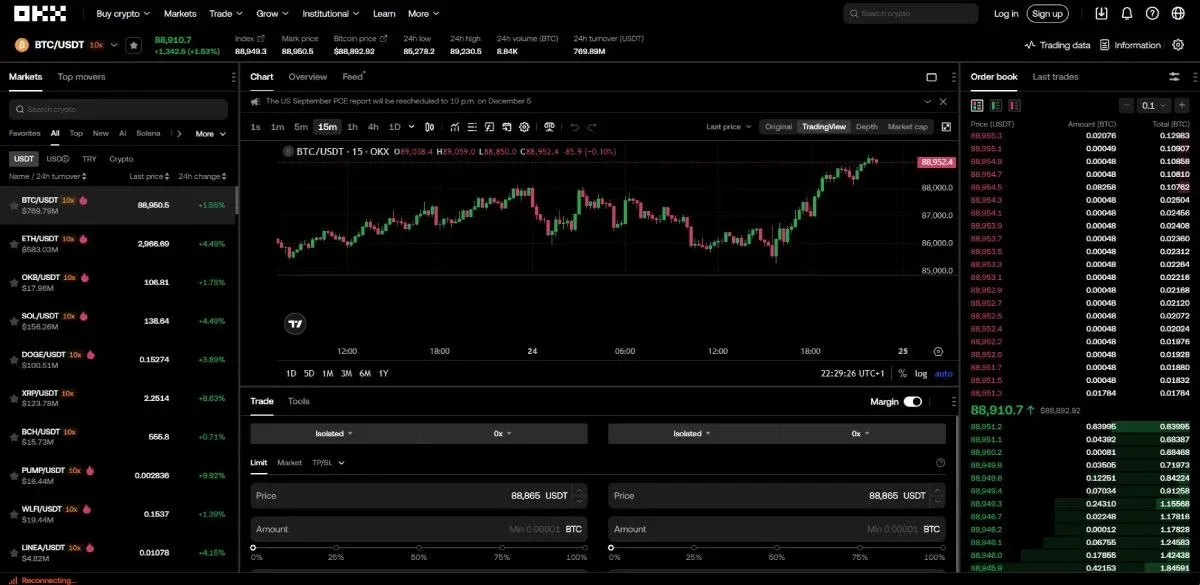Open More market filters dropdown

[x=209, y=133]
